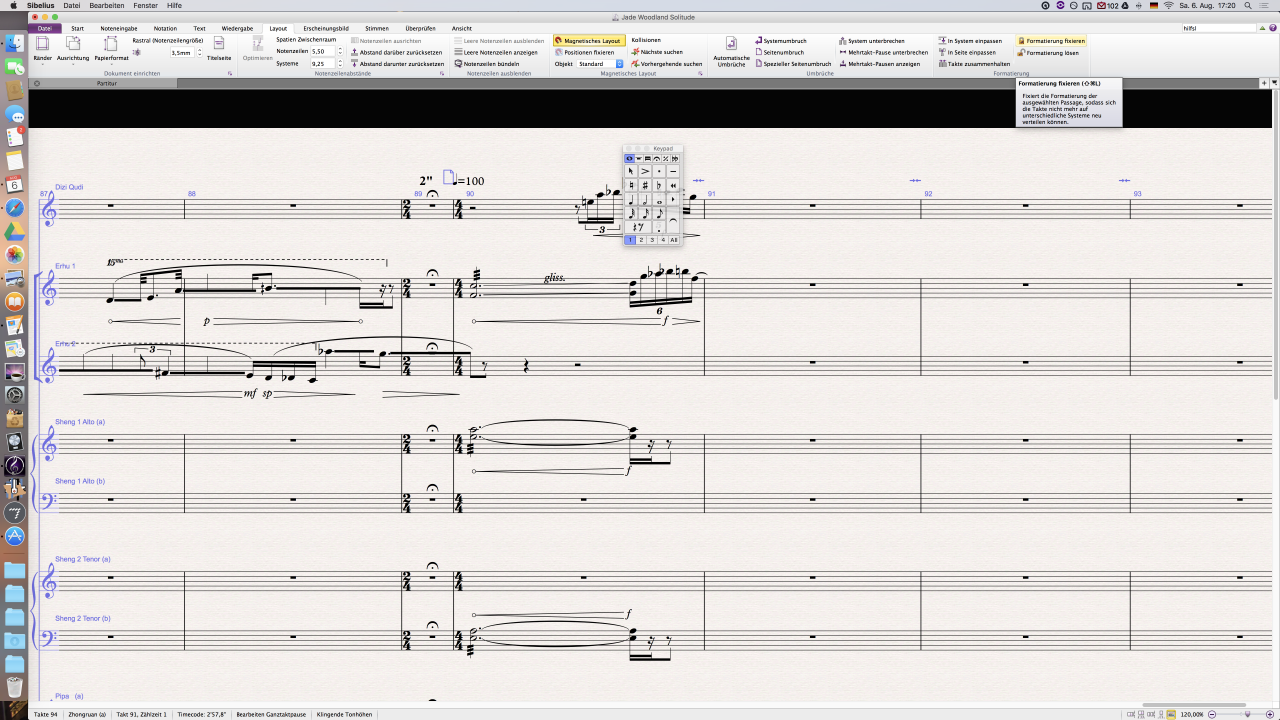This screenshot has width=1280, height=720.
Task: Select voice 1 on Keypad
Action: (630, 240)
